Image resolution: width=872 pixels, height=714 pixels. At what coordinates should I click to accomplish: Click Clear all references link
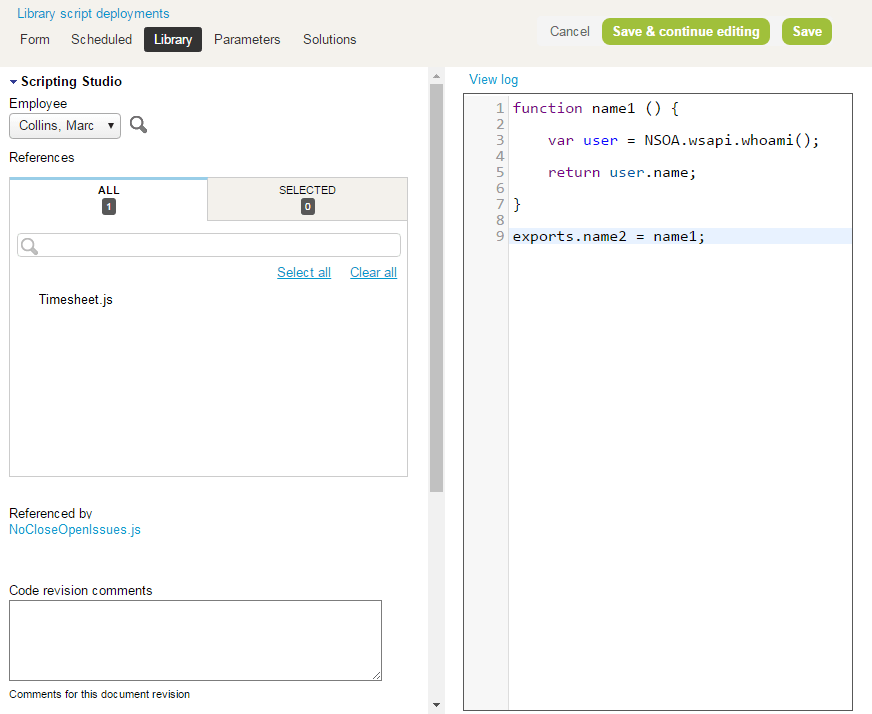pos(373,272)
